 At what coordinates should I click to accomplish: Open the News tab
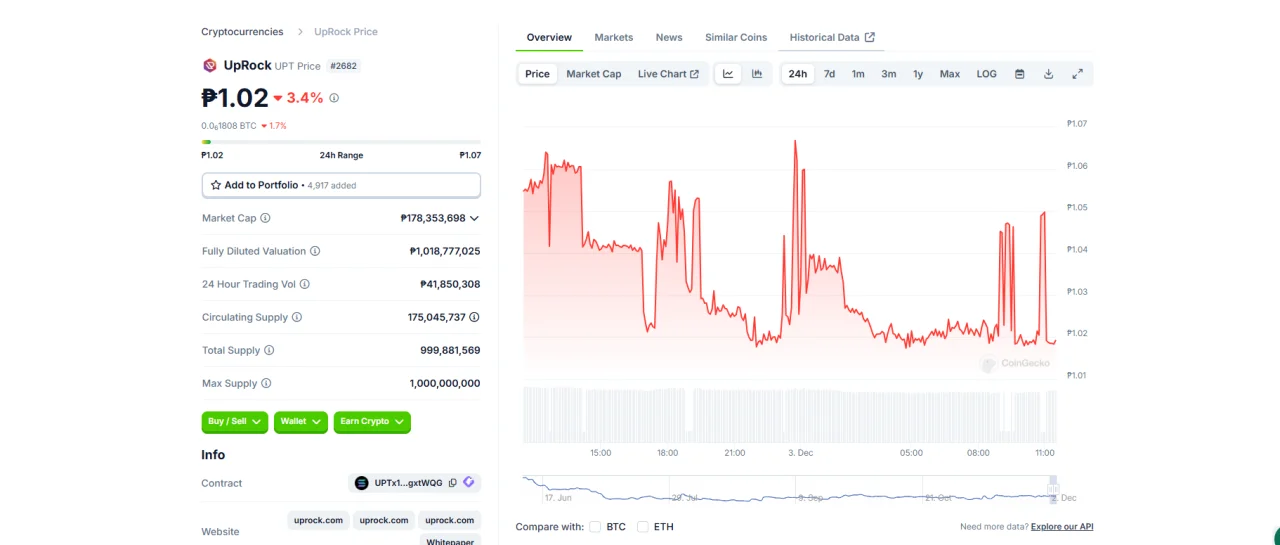tap(669, 37)
